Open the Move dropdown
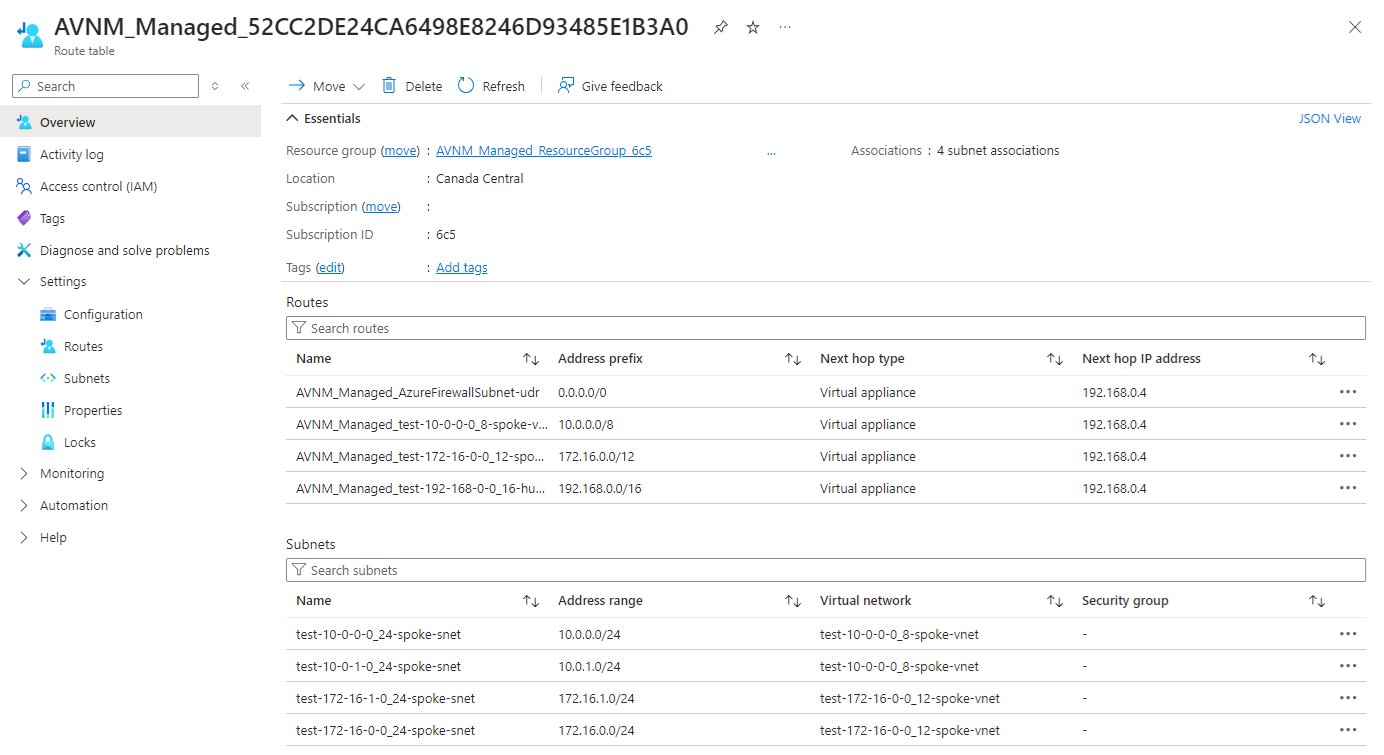 click(x=327, y=86)
